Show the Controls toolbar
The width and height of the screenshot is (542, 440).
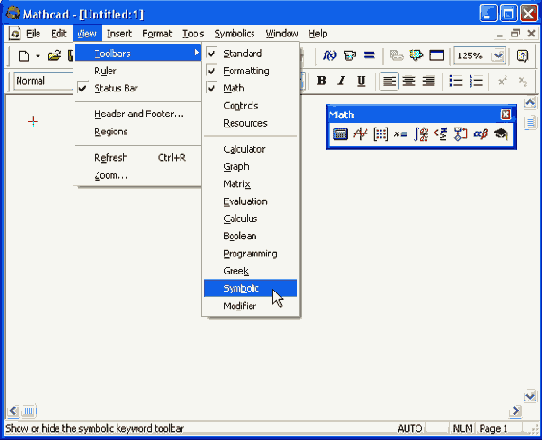pyautogui.click(x=250, y=105)
